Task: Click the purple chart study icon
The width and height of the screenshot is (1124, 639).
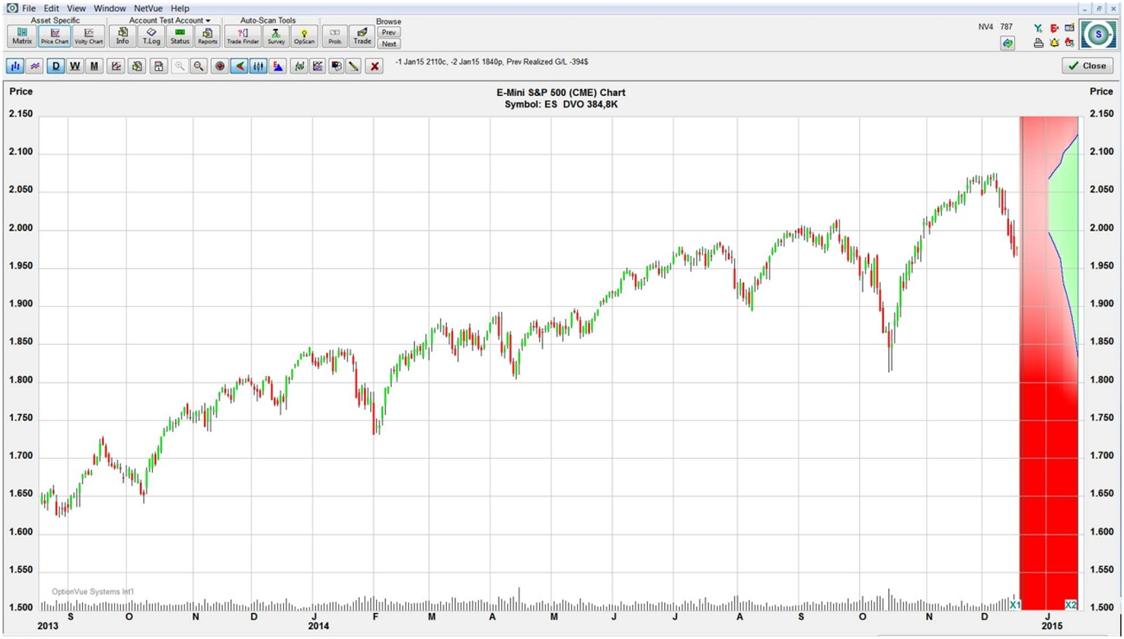Action: click(318, 66)
